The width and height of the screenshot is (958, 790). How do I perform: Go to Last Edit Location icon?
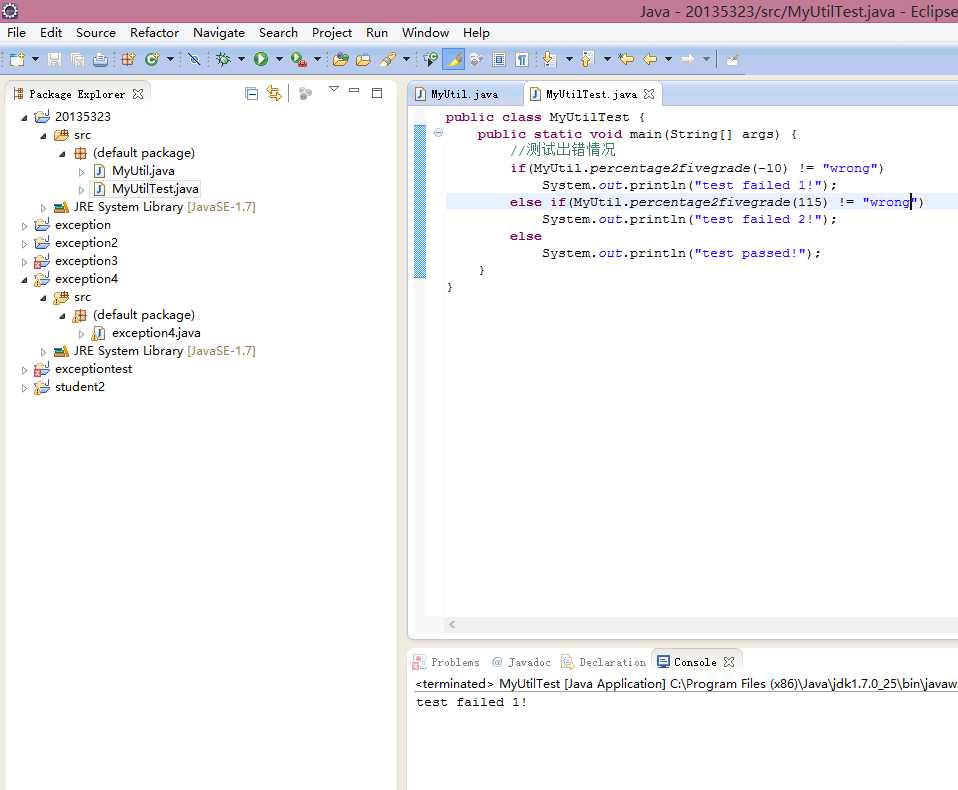tap(626, 59)
